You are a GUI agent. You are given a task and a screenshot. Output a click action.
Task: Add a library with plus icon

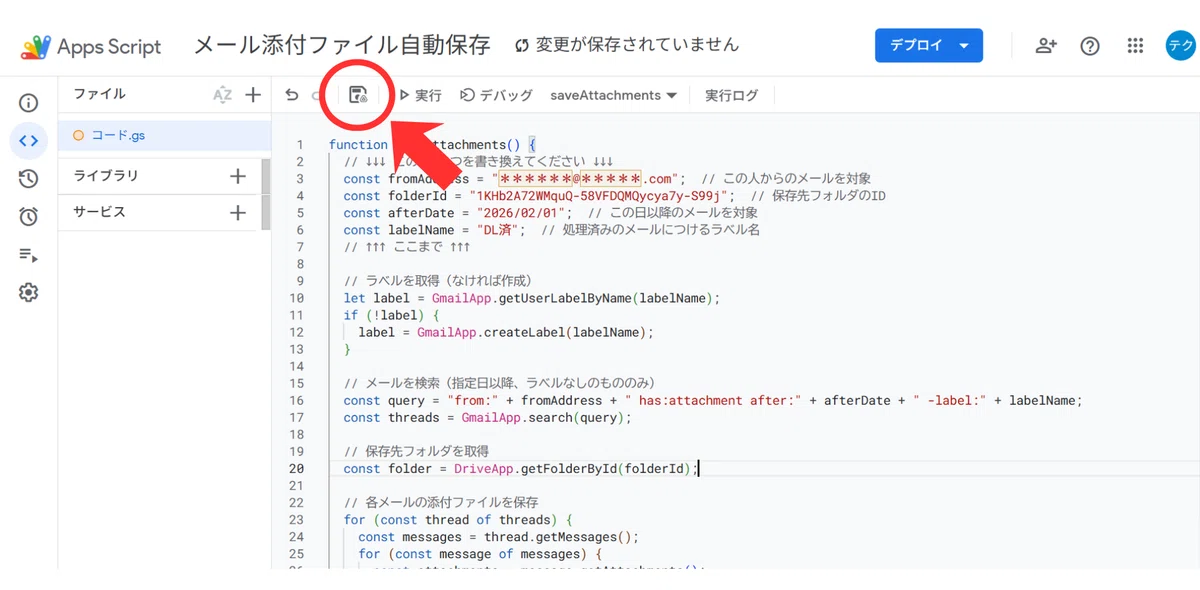coord(238,176)
